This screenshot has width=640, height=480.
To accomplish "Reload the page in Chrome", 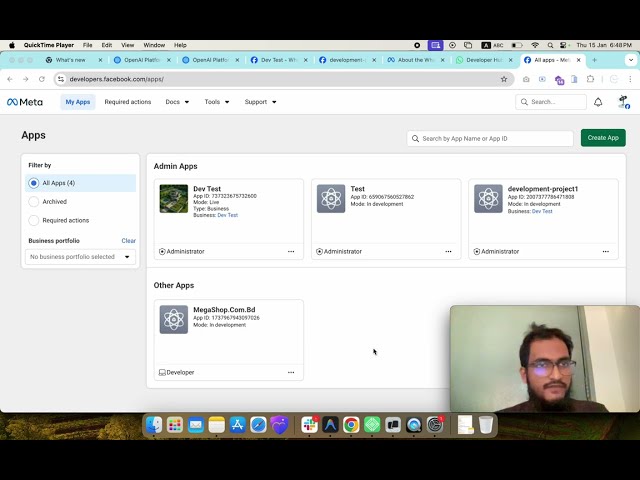I will (x=42, y=79).
